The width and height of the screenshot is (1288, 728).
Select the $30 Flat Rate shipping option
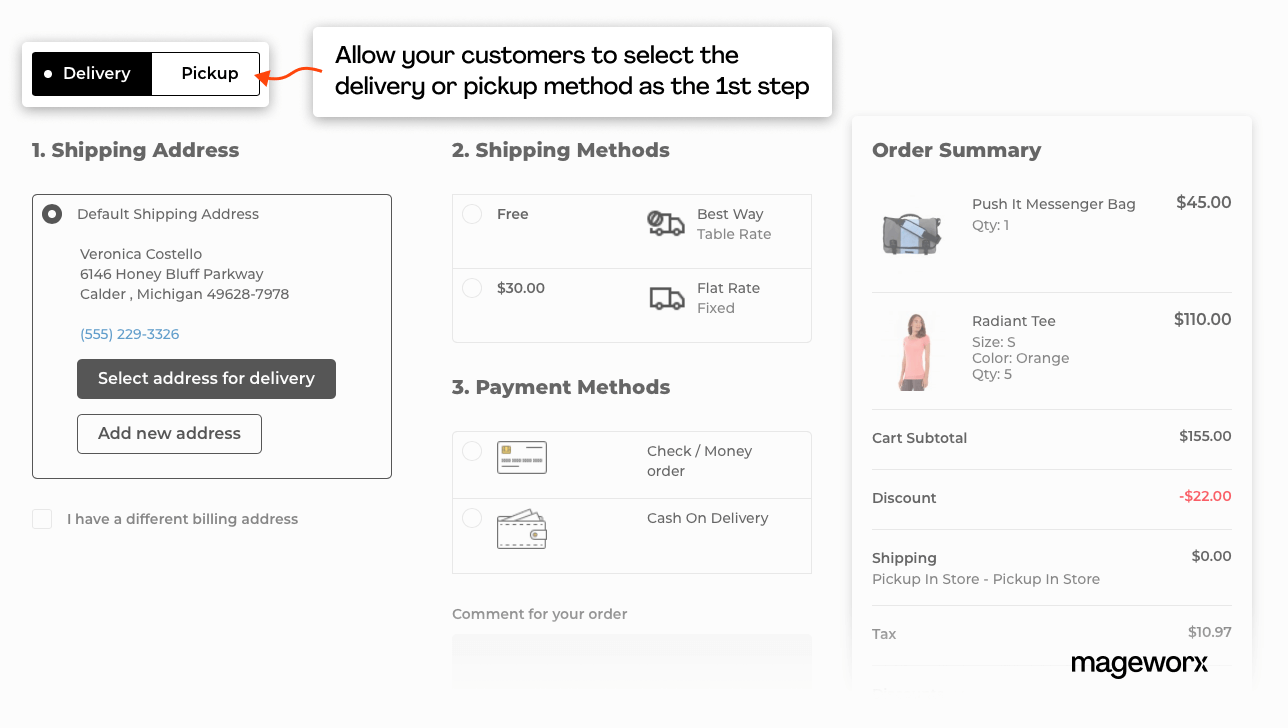pos(471,287)
